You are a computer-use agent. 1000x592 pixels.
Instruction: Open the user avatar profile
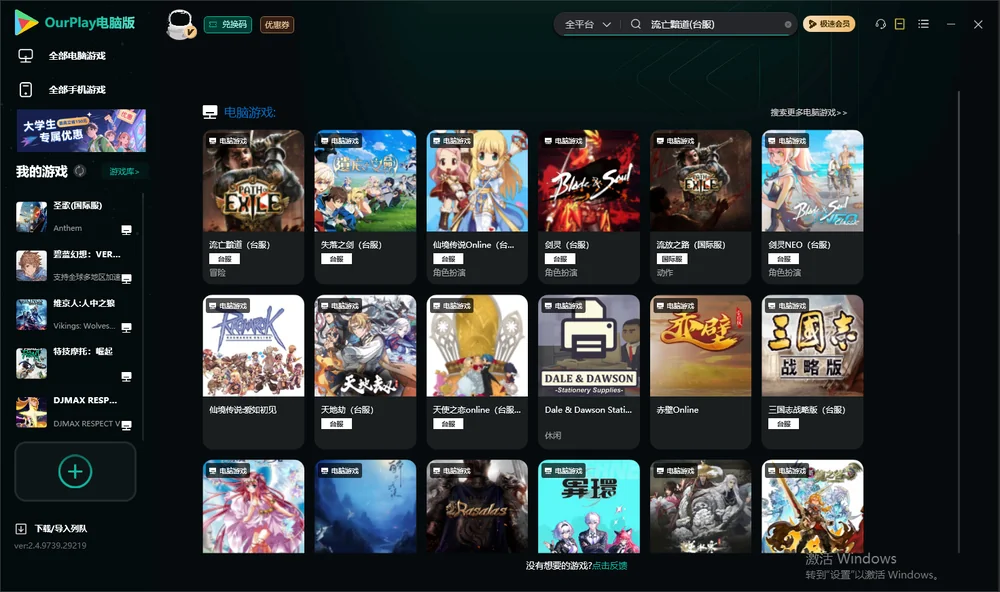[180, 25]
